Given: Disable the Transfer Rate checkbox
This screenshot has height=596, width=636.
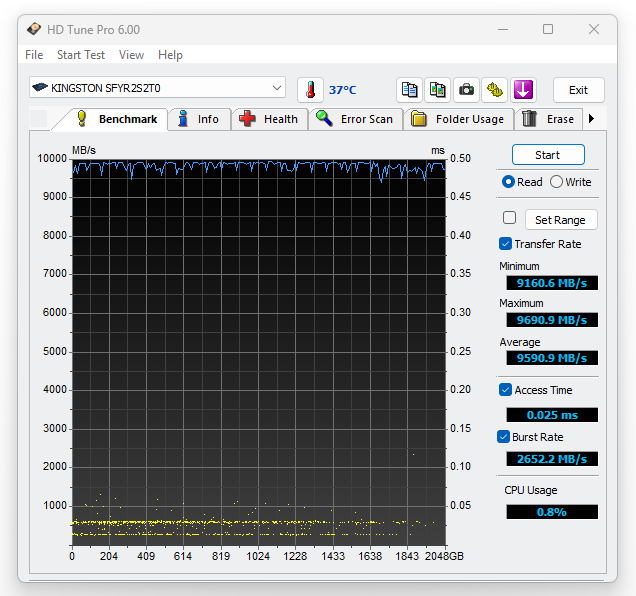Looking at the screenshot, I should (x=506, y=244).
